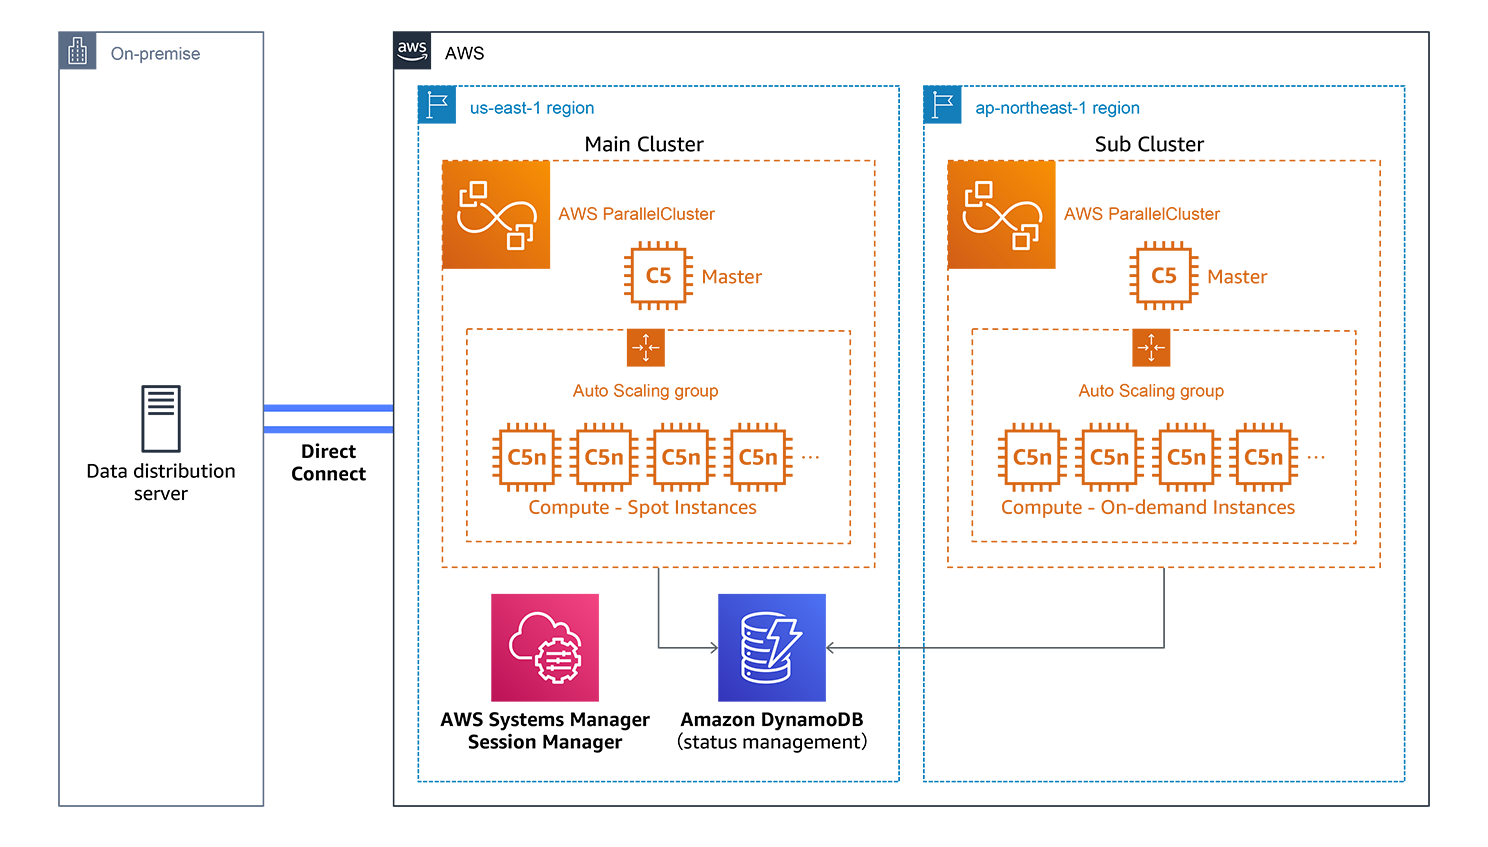1488x847 pixels.
Task: Click 'Compute - On-demand Instances' label
Action: 1148,508
